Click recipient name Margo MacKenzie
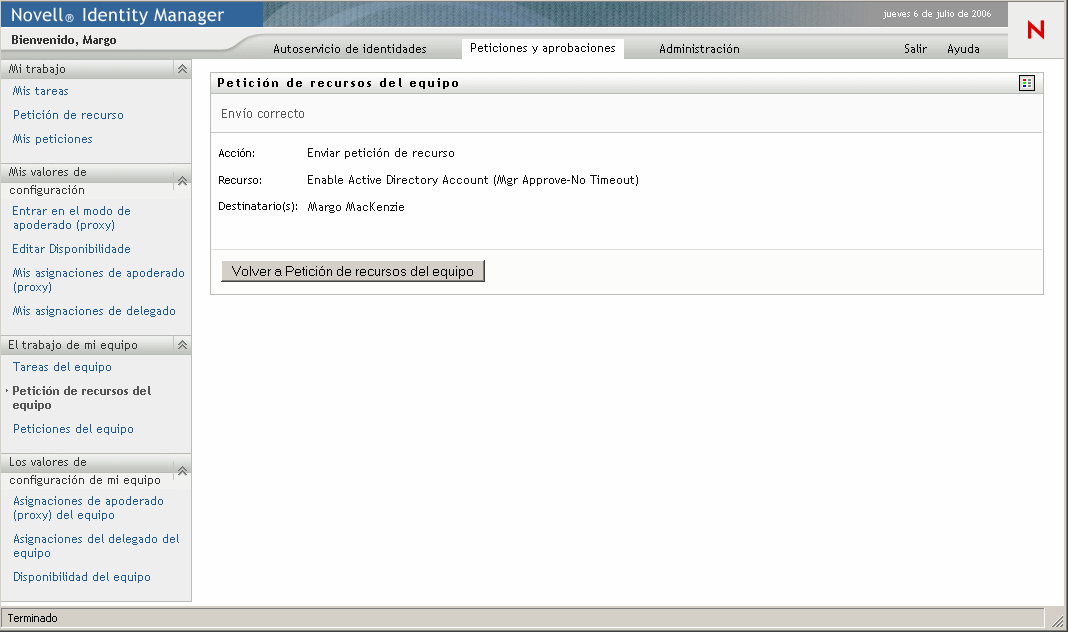 point(356,207)
